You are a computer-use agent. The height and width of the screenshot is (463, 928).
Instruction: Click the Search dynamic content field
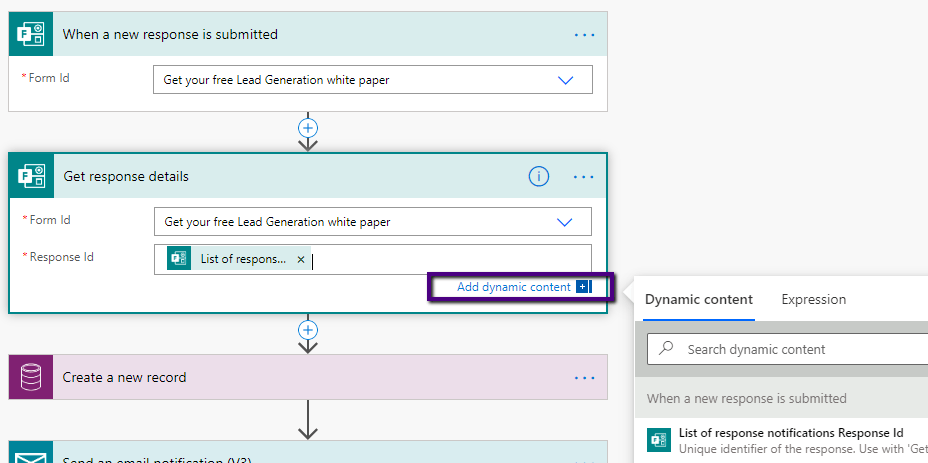click(800, 349)
